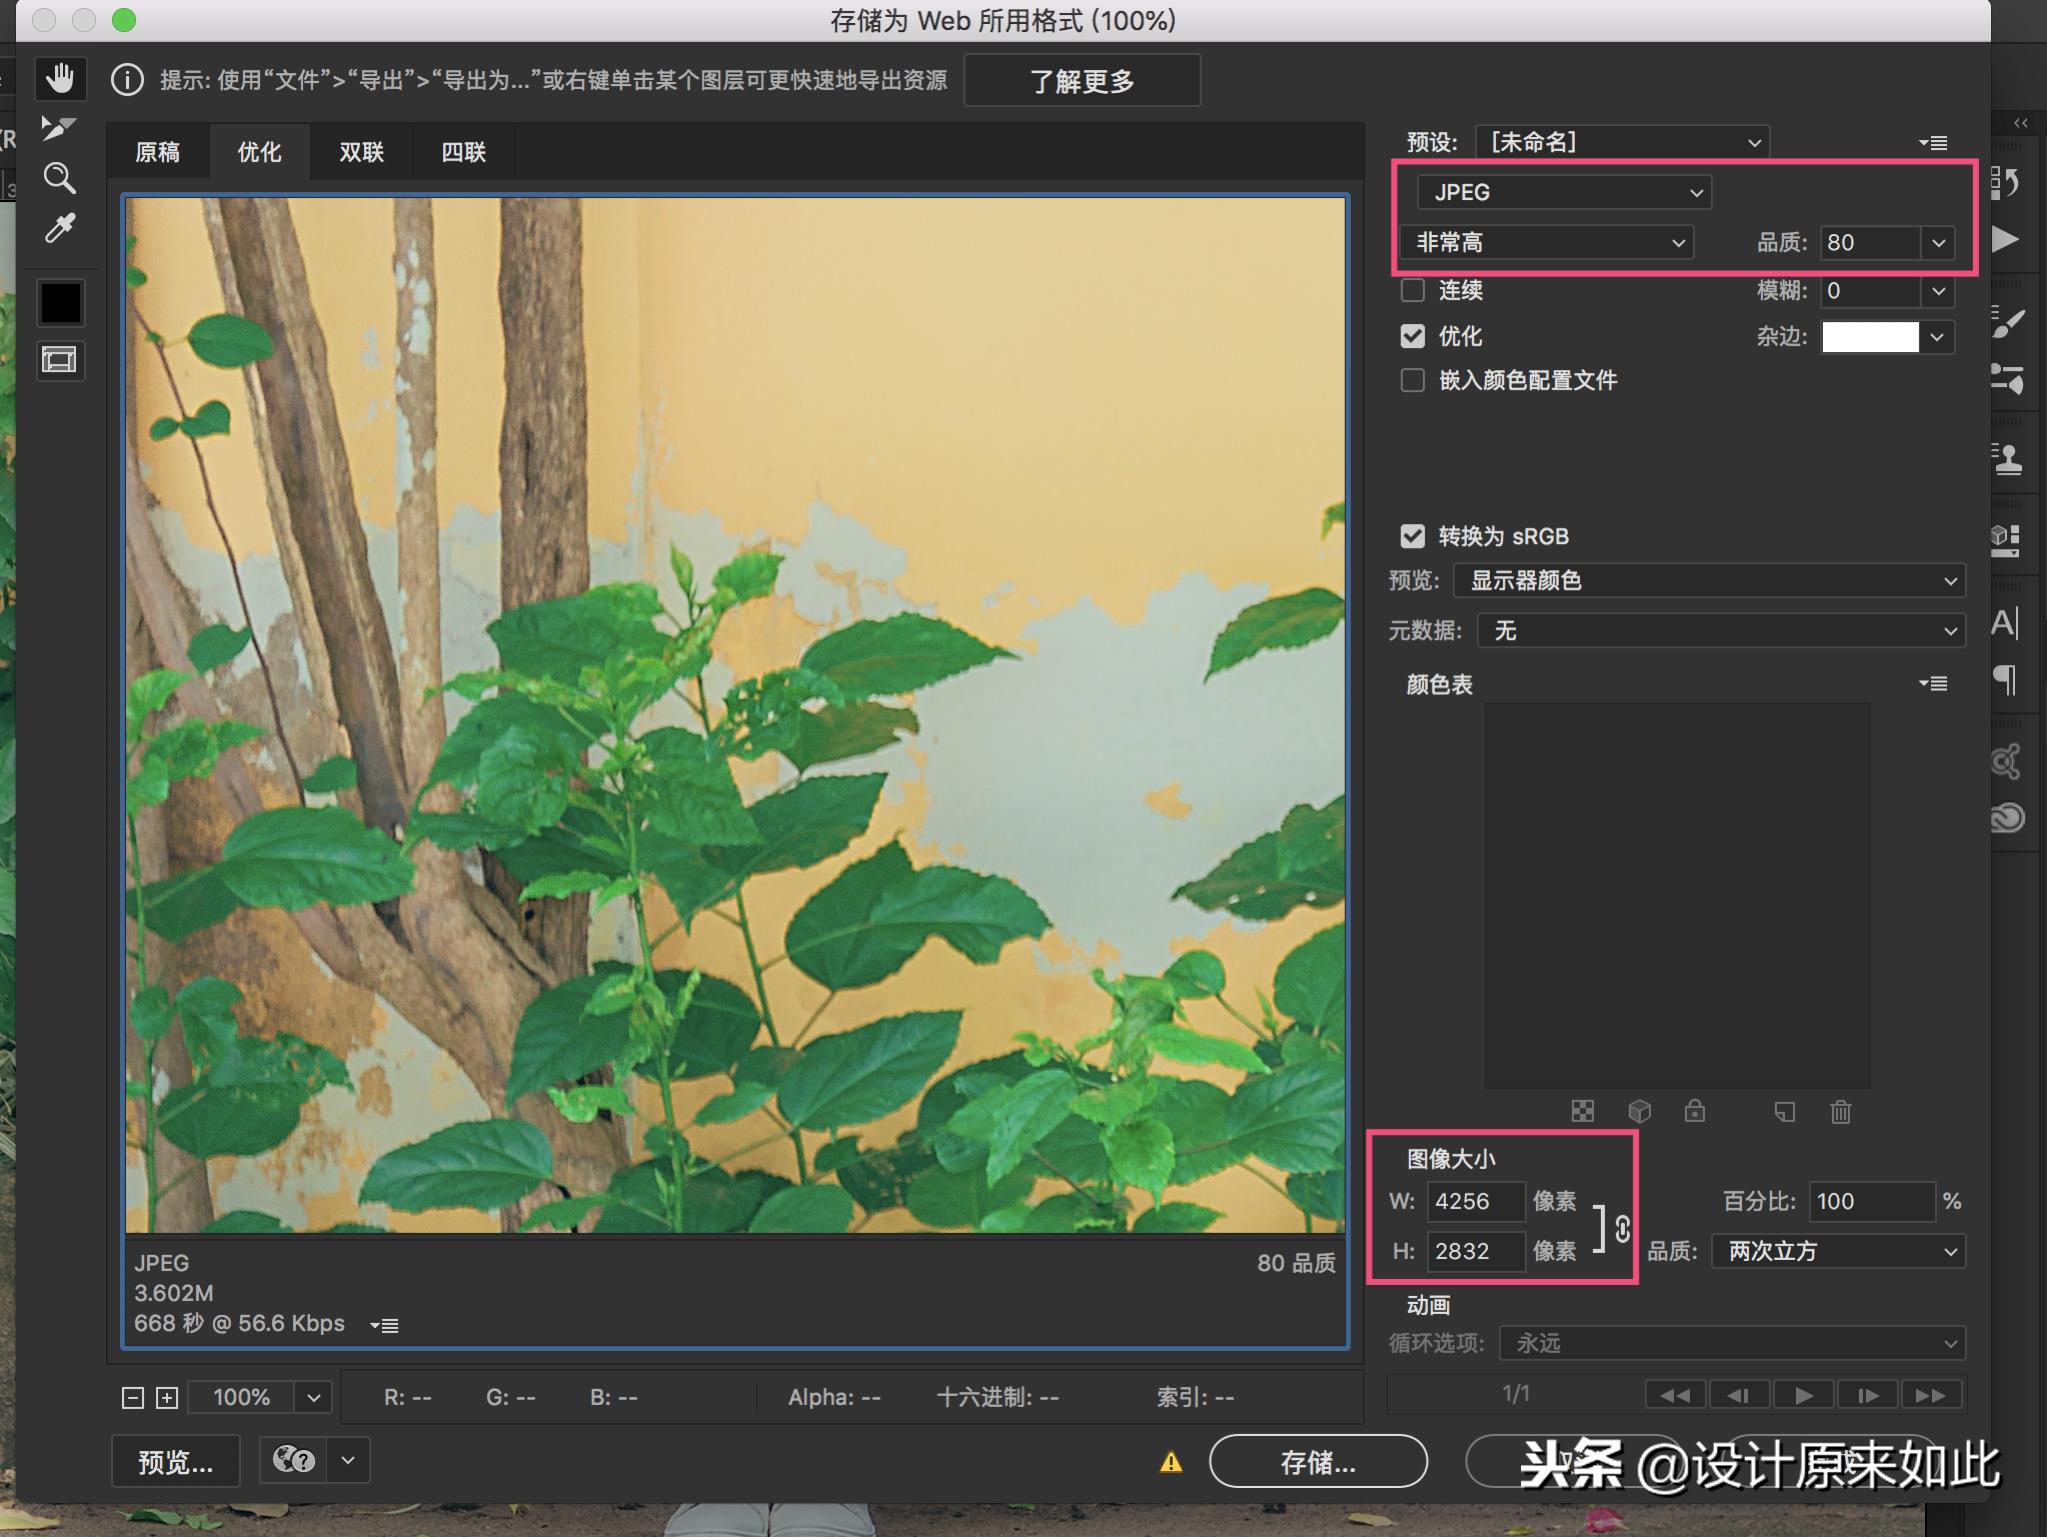The image size is (2047, 1537).
Task: Switch to the 双联 tab
Action: click(361, 152)
